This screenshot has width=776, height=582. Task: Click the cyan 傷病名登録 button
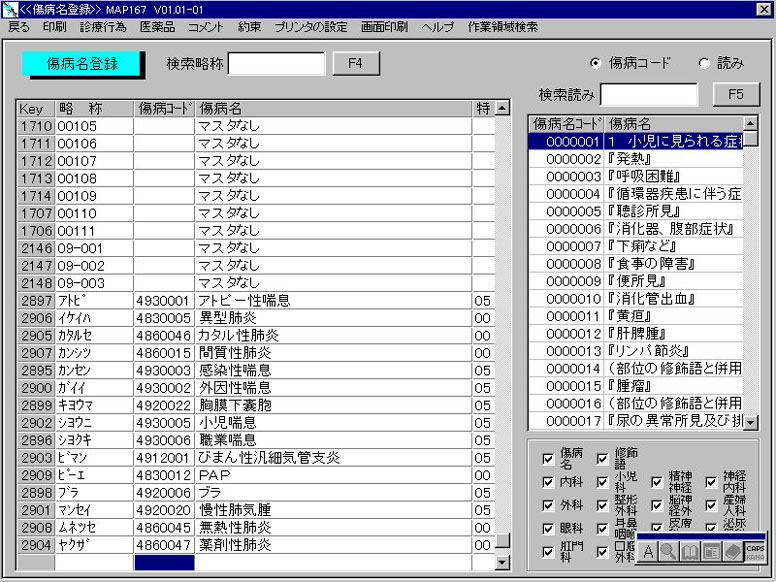click(x=83, y=63)
